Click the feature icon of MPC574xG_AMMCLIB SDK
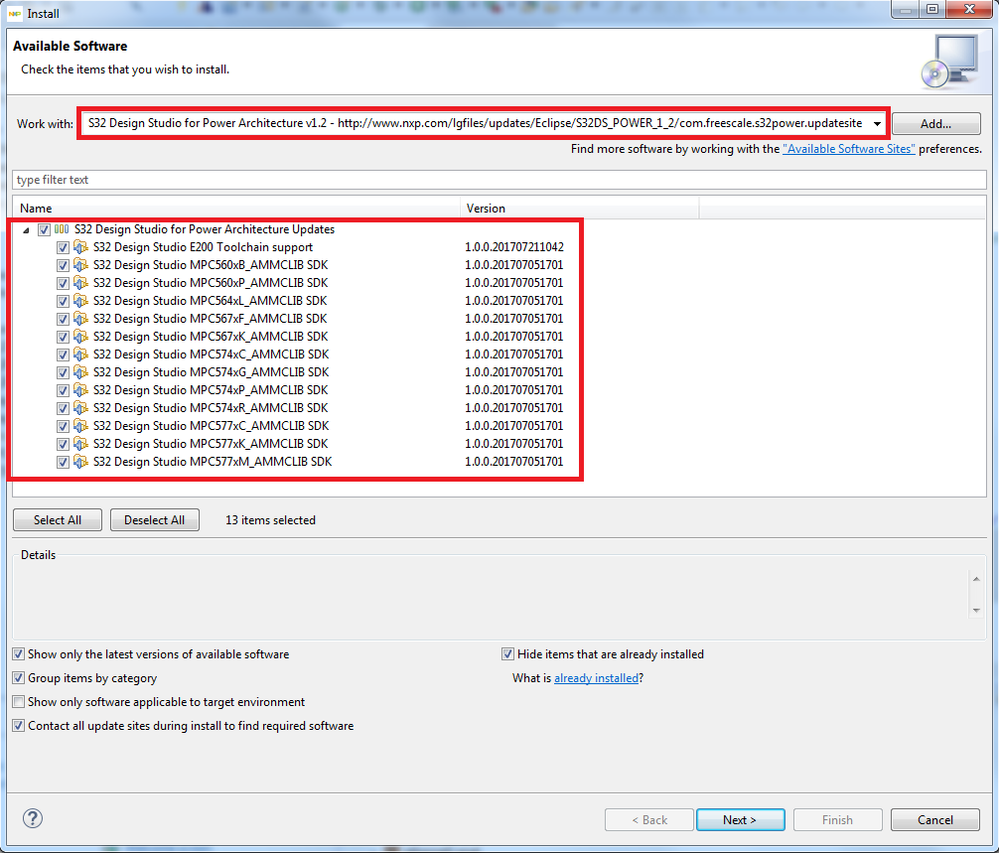Screen dimensions: 999x853 (x=81, y=372)
